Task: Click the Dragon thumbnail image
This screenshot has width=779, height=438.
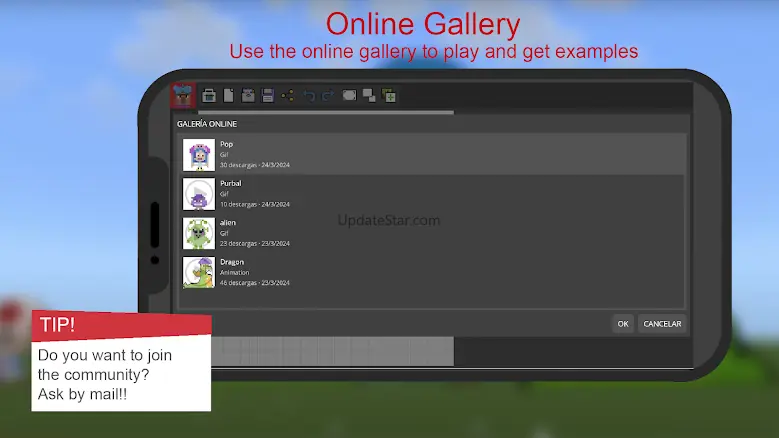Action: click(x=199, y=272)
